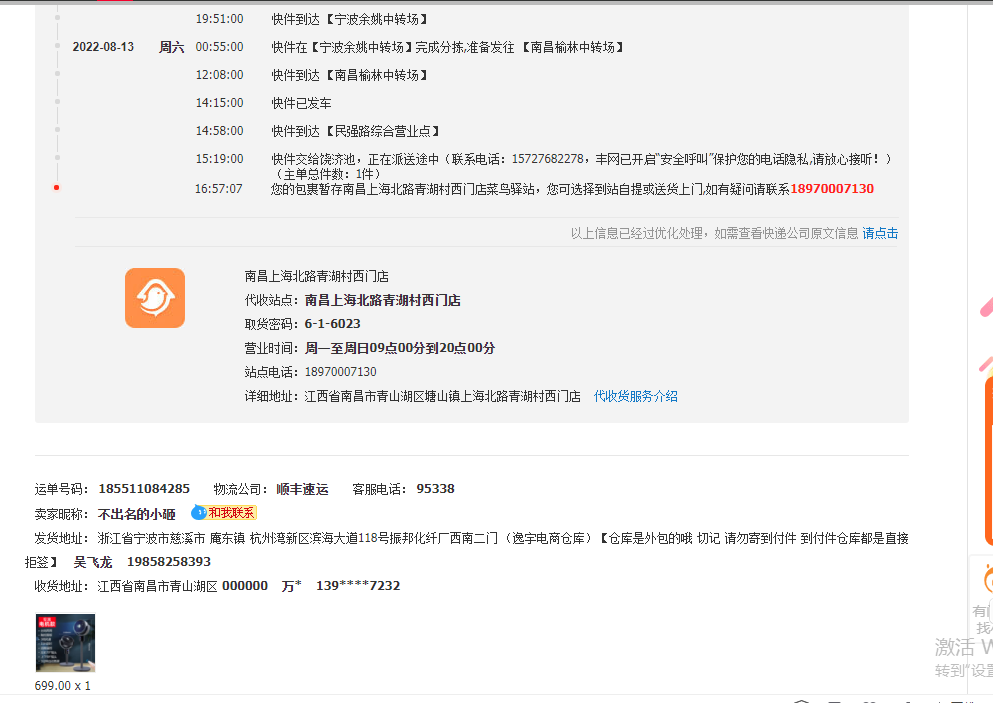Image resolution: width=993 pixels, height=703 pixels.
Task: Click the 16:57:07 timestamp
Action: tap(218, 189)
